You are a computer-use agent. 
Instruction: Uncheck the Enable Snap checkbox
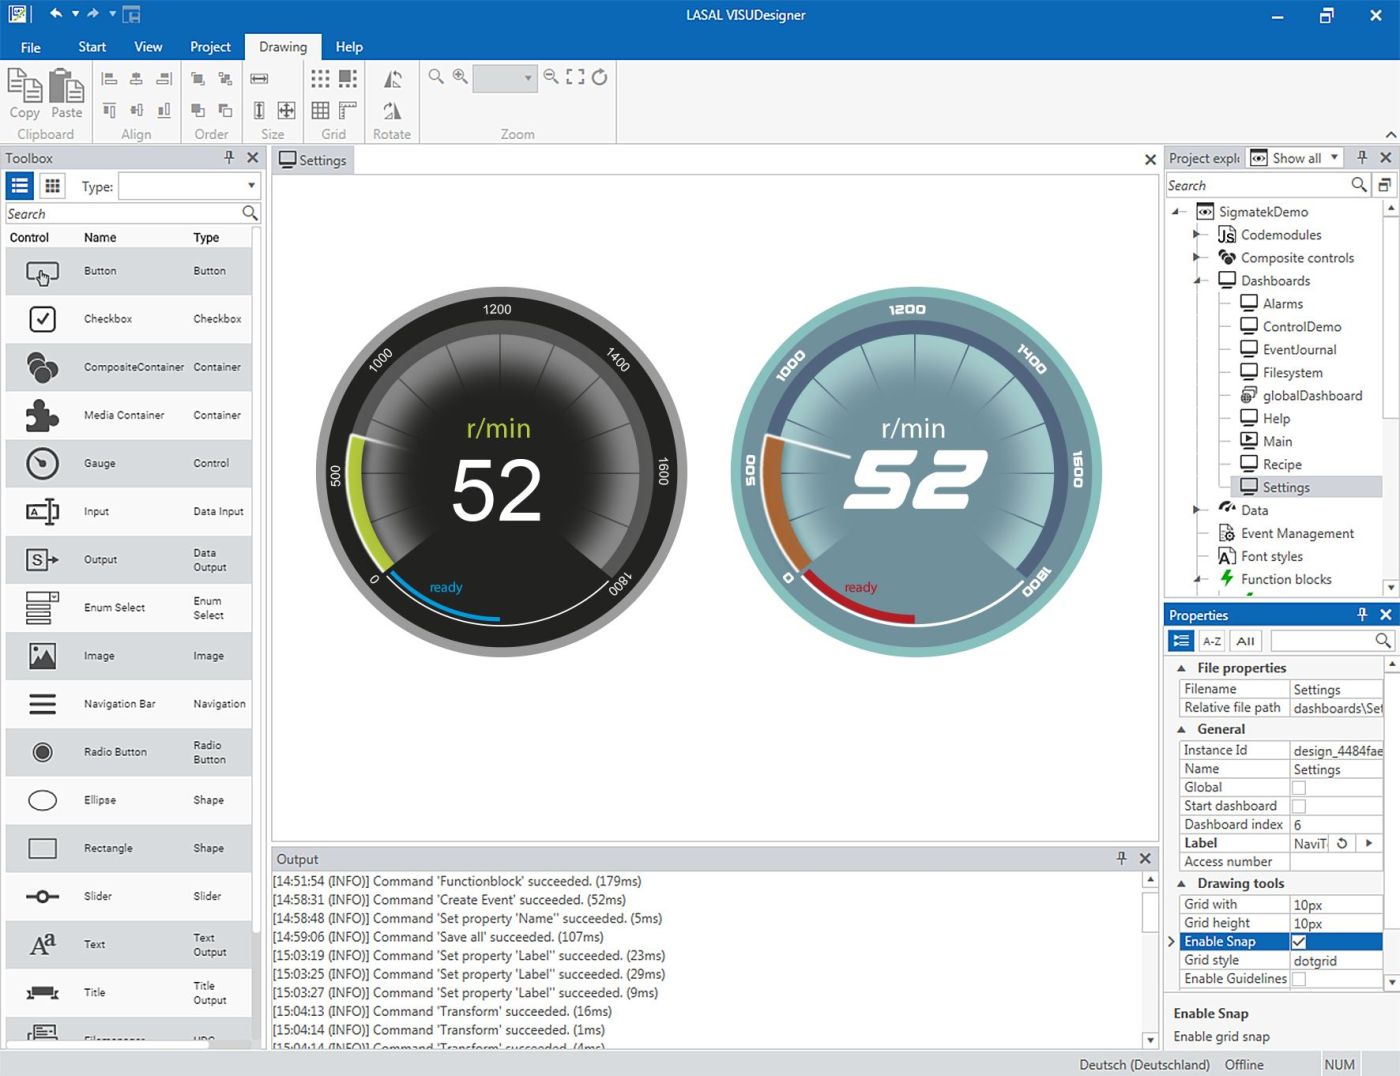pyautogui.click(x=1299, y=942)
